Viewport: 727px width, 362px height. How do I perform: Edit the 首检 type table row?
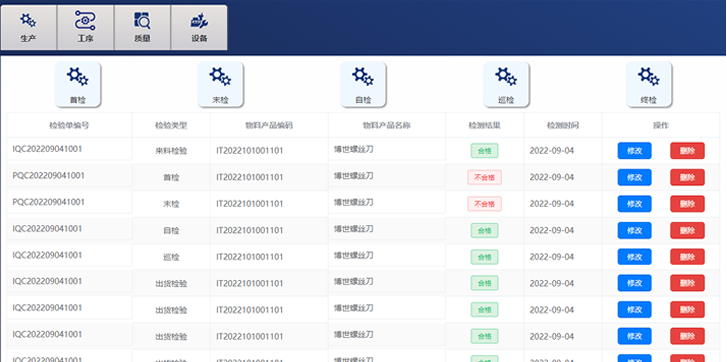click(x=634, y=177)
